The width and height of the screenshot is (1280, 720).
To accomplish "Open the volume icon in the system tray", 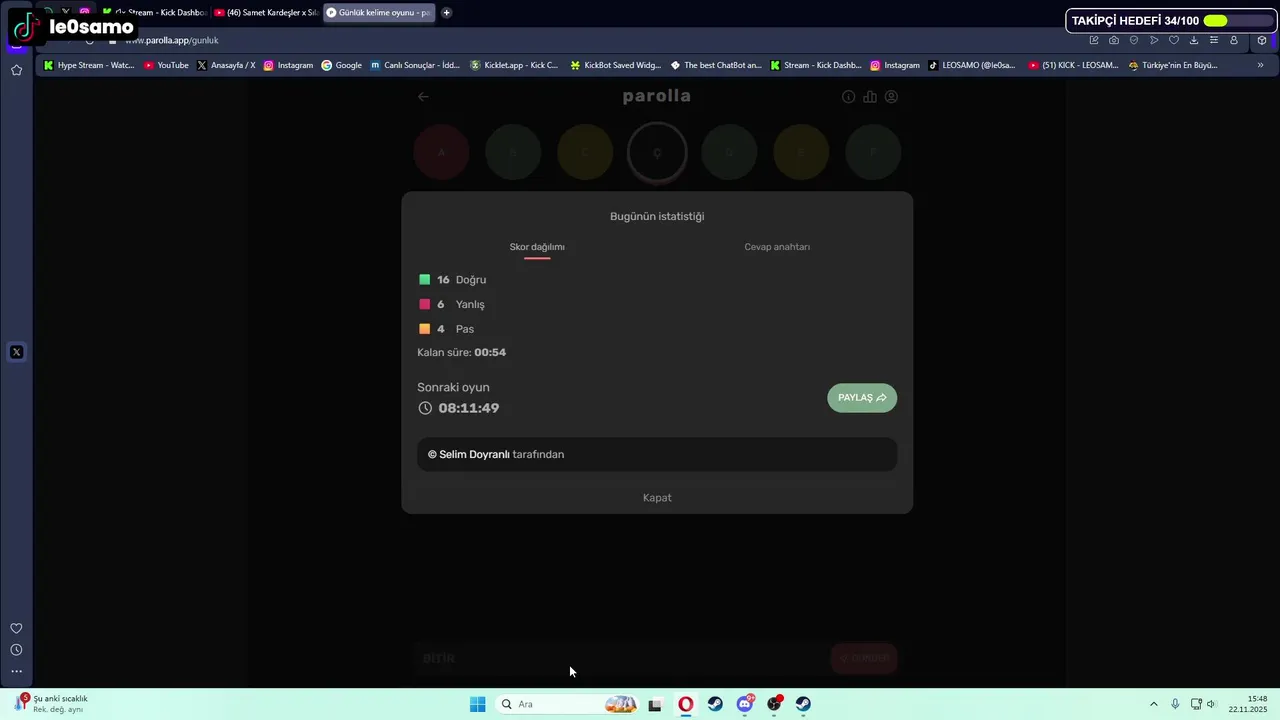I will [x=1211, y=704].
